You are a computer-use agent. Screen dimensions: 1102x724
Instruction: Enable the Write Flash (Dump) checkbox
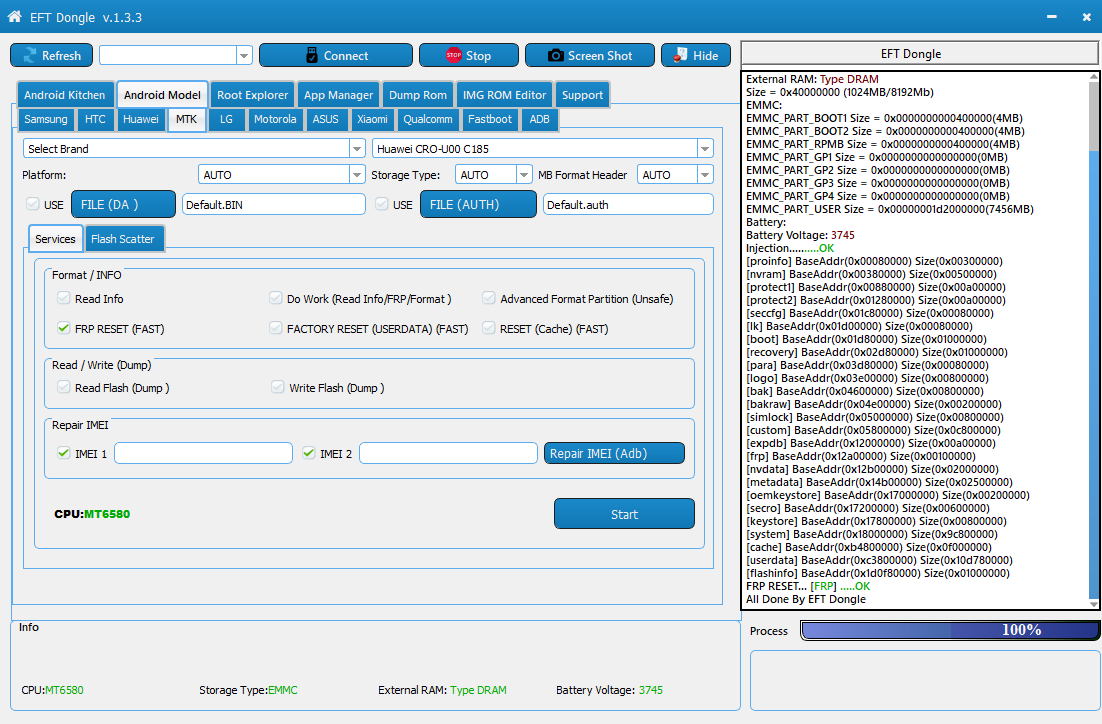pyautogui.click(x=278, y=387)
